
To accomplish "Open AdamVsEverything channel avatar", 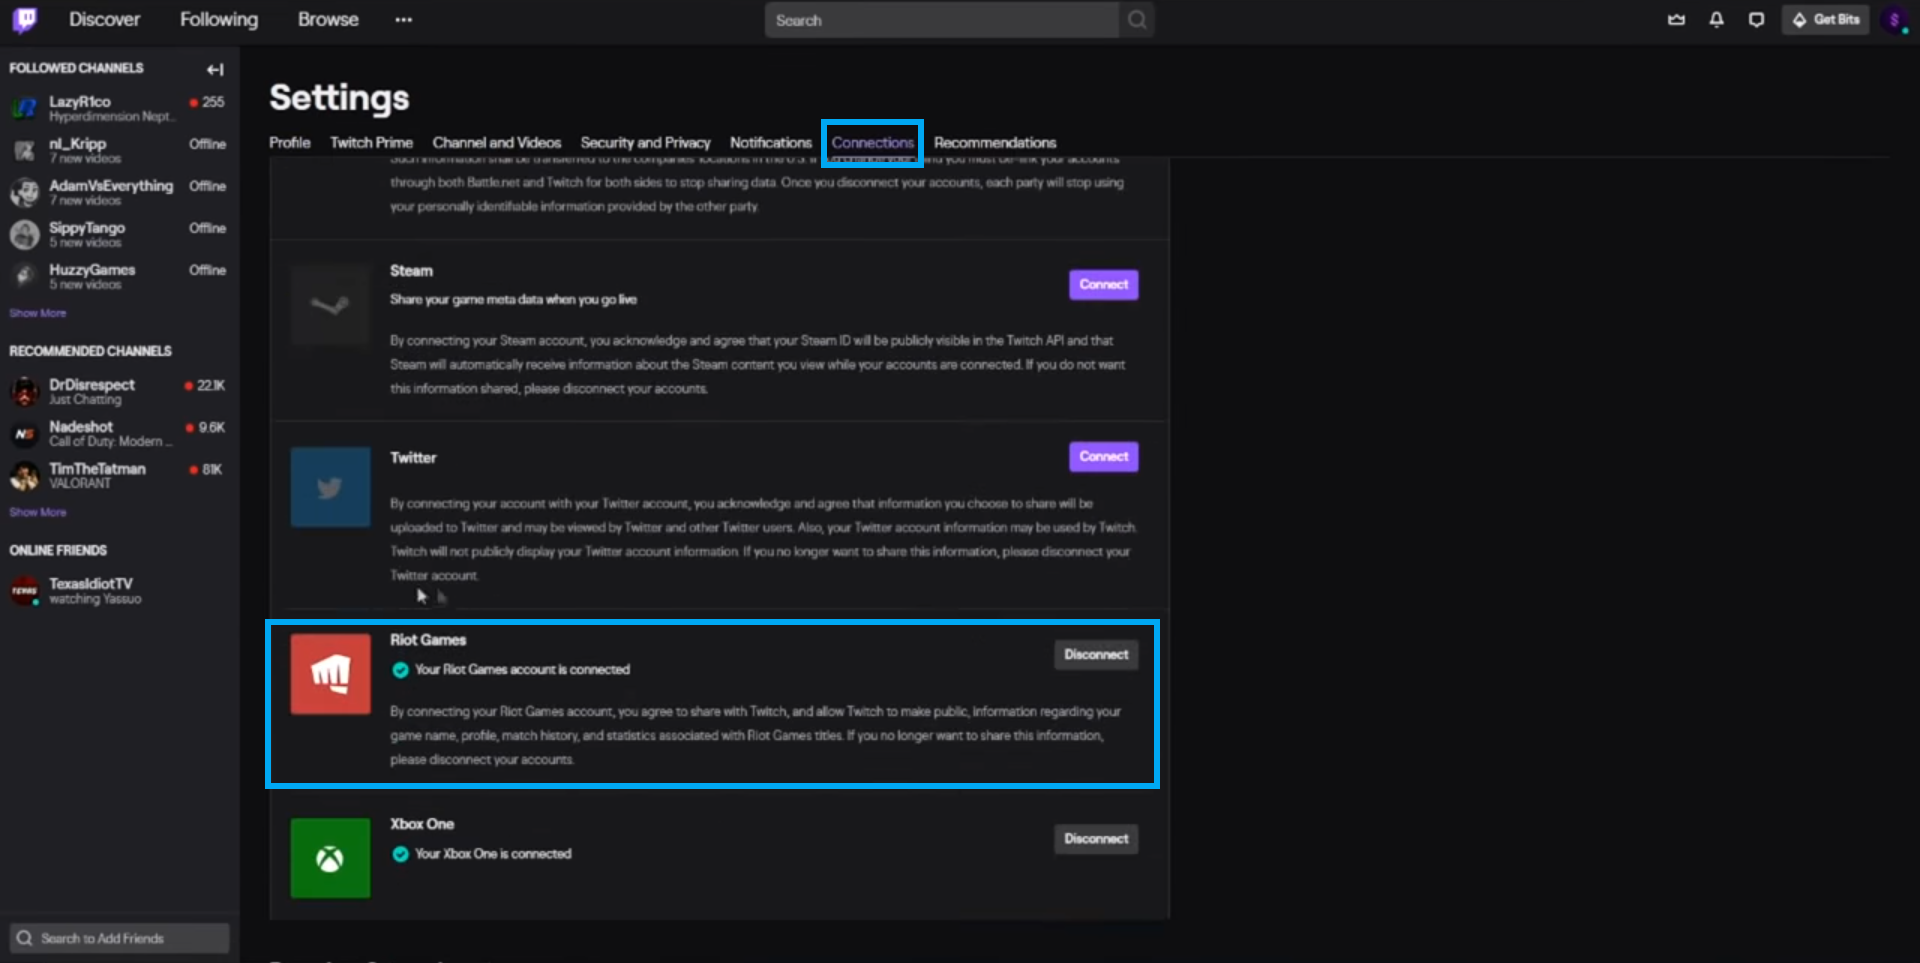I will tap(24, 192).
